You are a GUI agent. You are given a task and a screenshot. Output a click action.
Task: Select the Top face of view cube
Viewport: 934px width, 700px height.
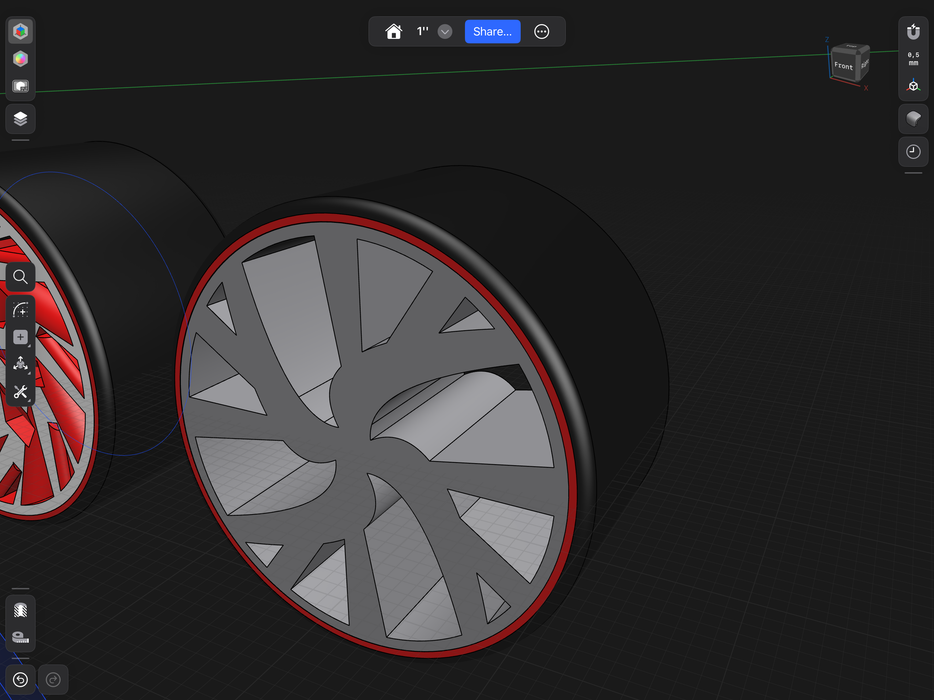[852, 46]
